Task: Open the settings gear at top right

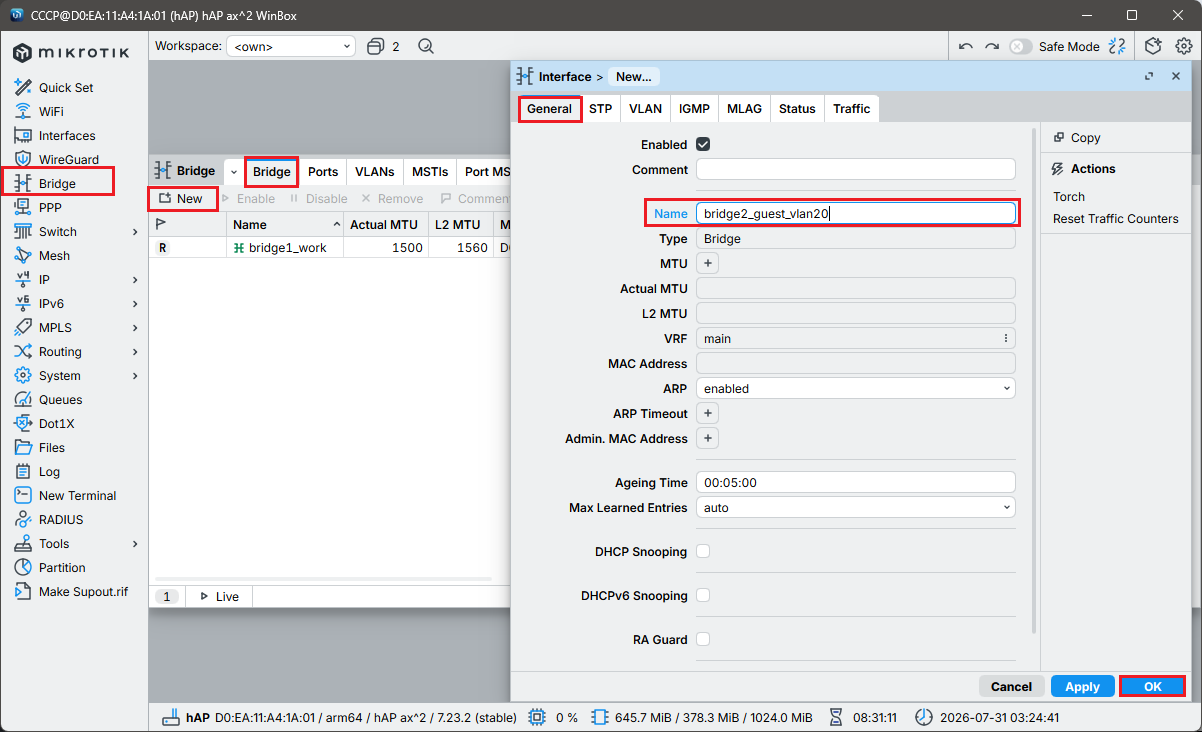Action: 1183,46
